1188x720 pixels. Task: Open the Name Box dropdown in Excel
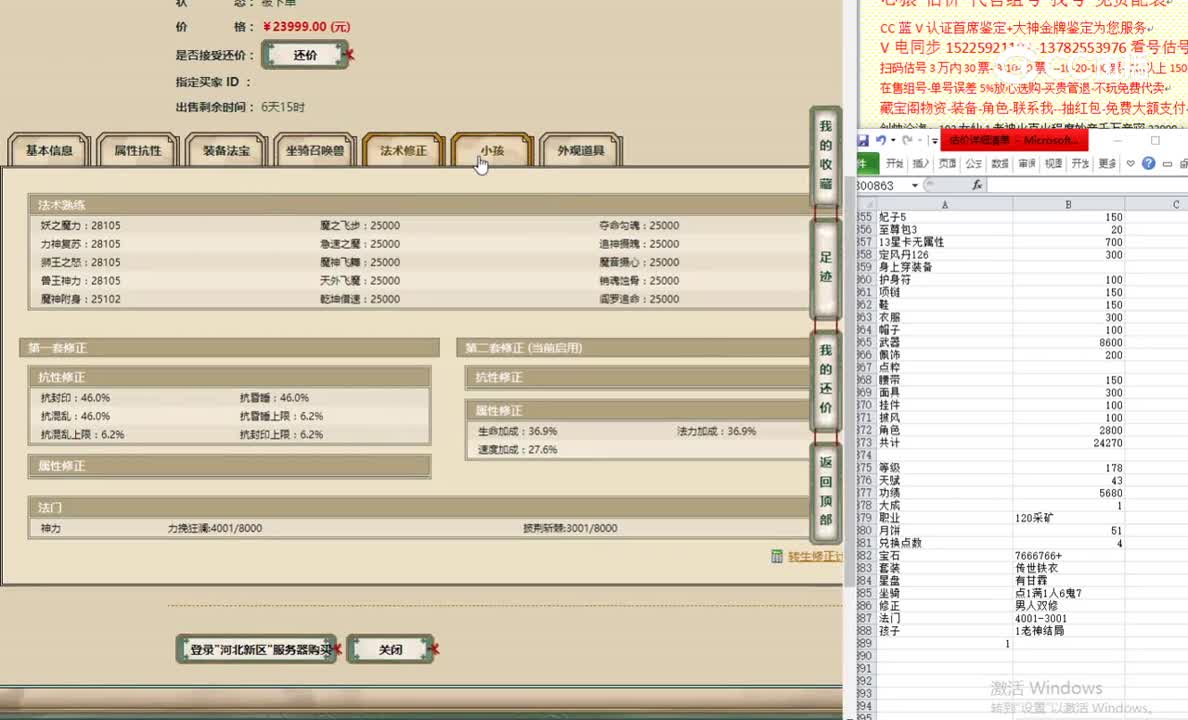(913, 185)
